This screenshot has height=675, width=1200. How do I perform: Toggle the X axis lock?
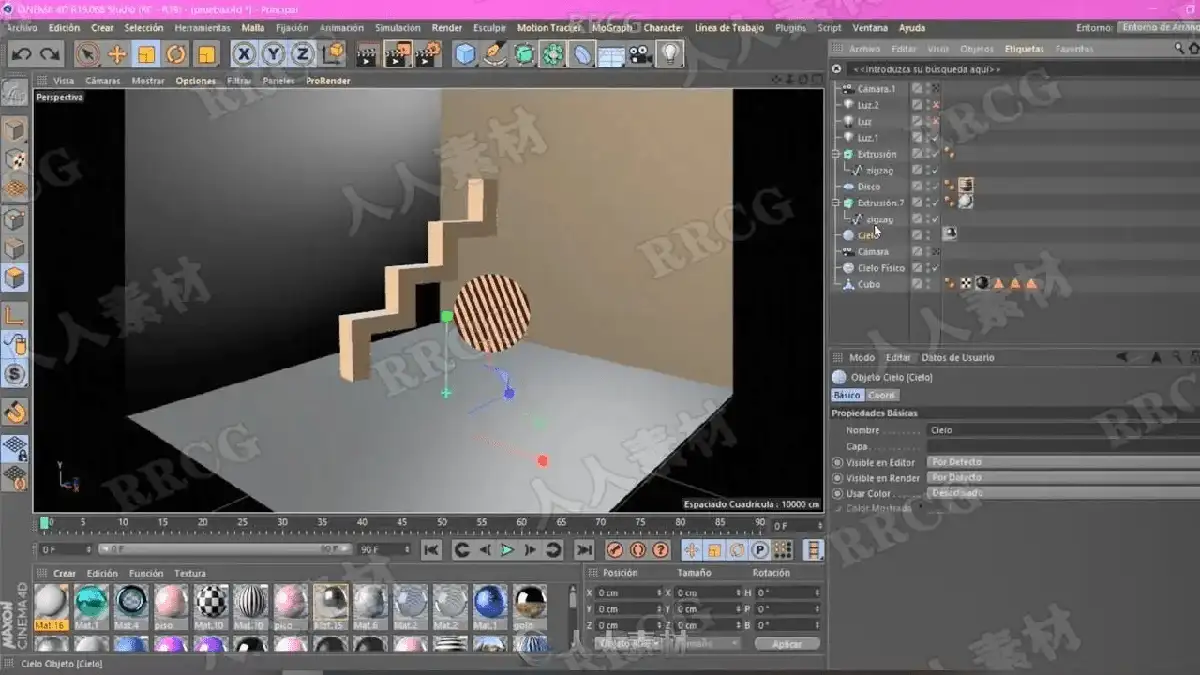coord(244,54)
